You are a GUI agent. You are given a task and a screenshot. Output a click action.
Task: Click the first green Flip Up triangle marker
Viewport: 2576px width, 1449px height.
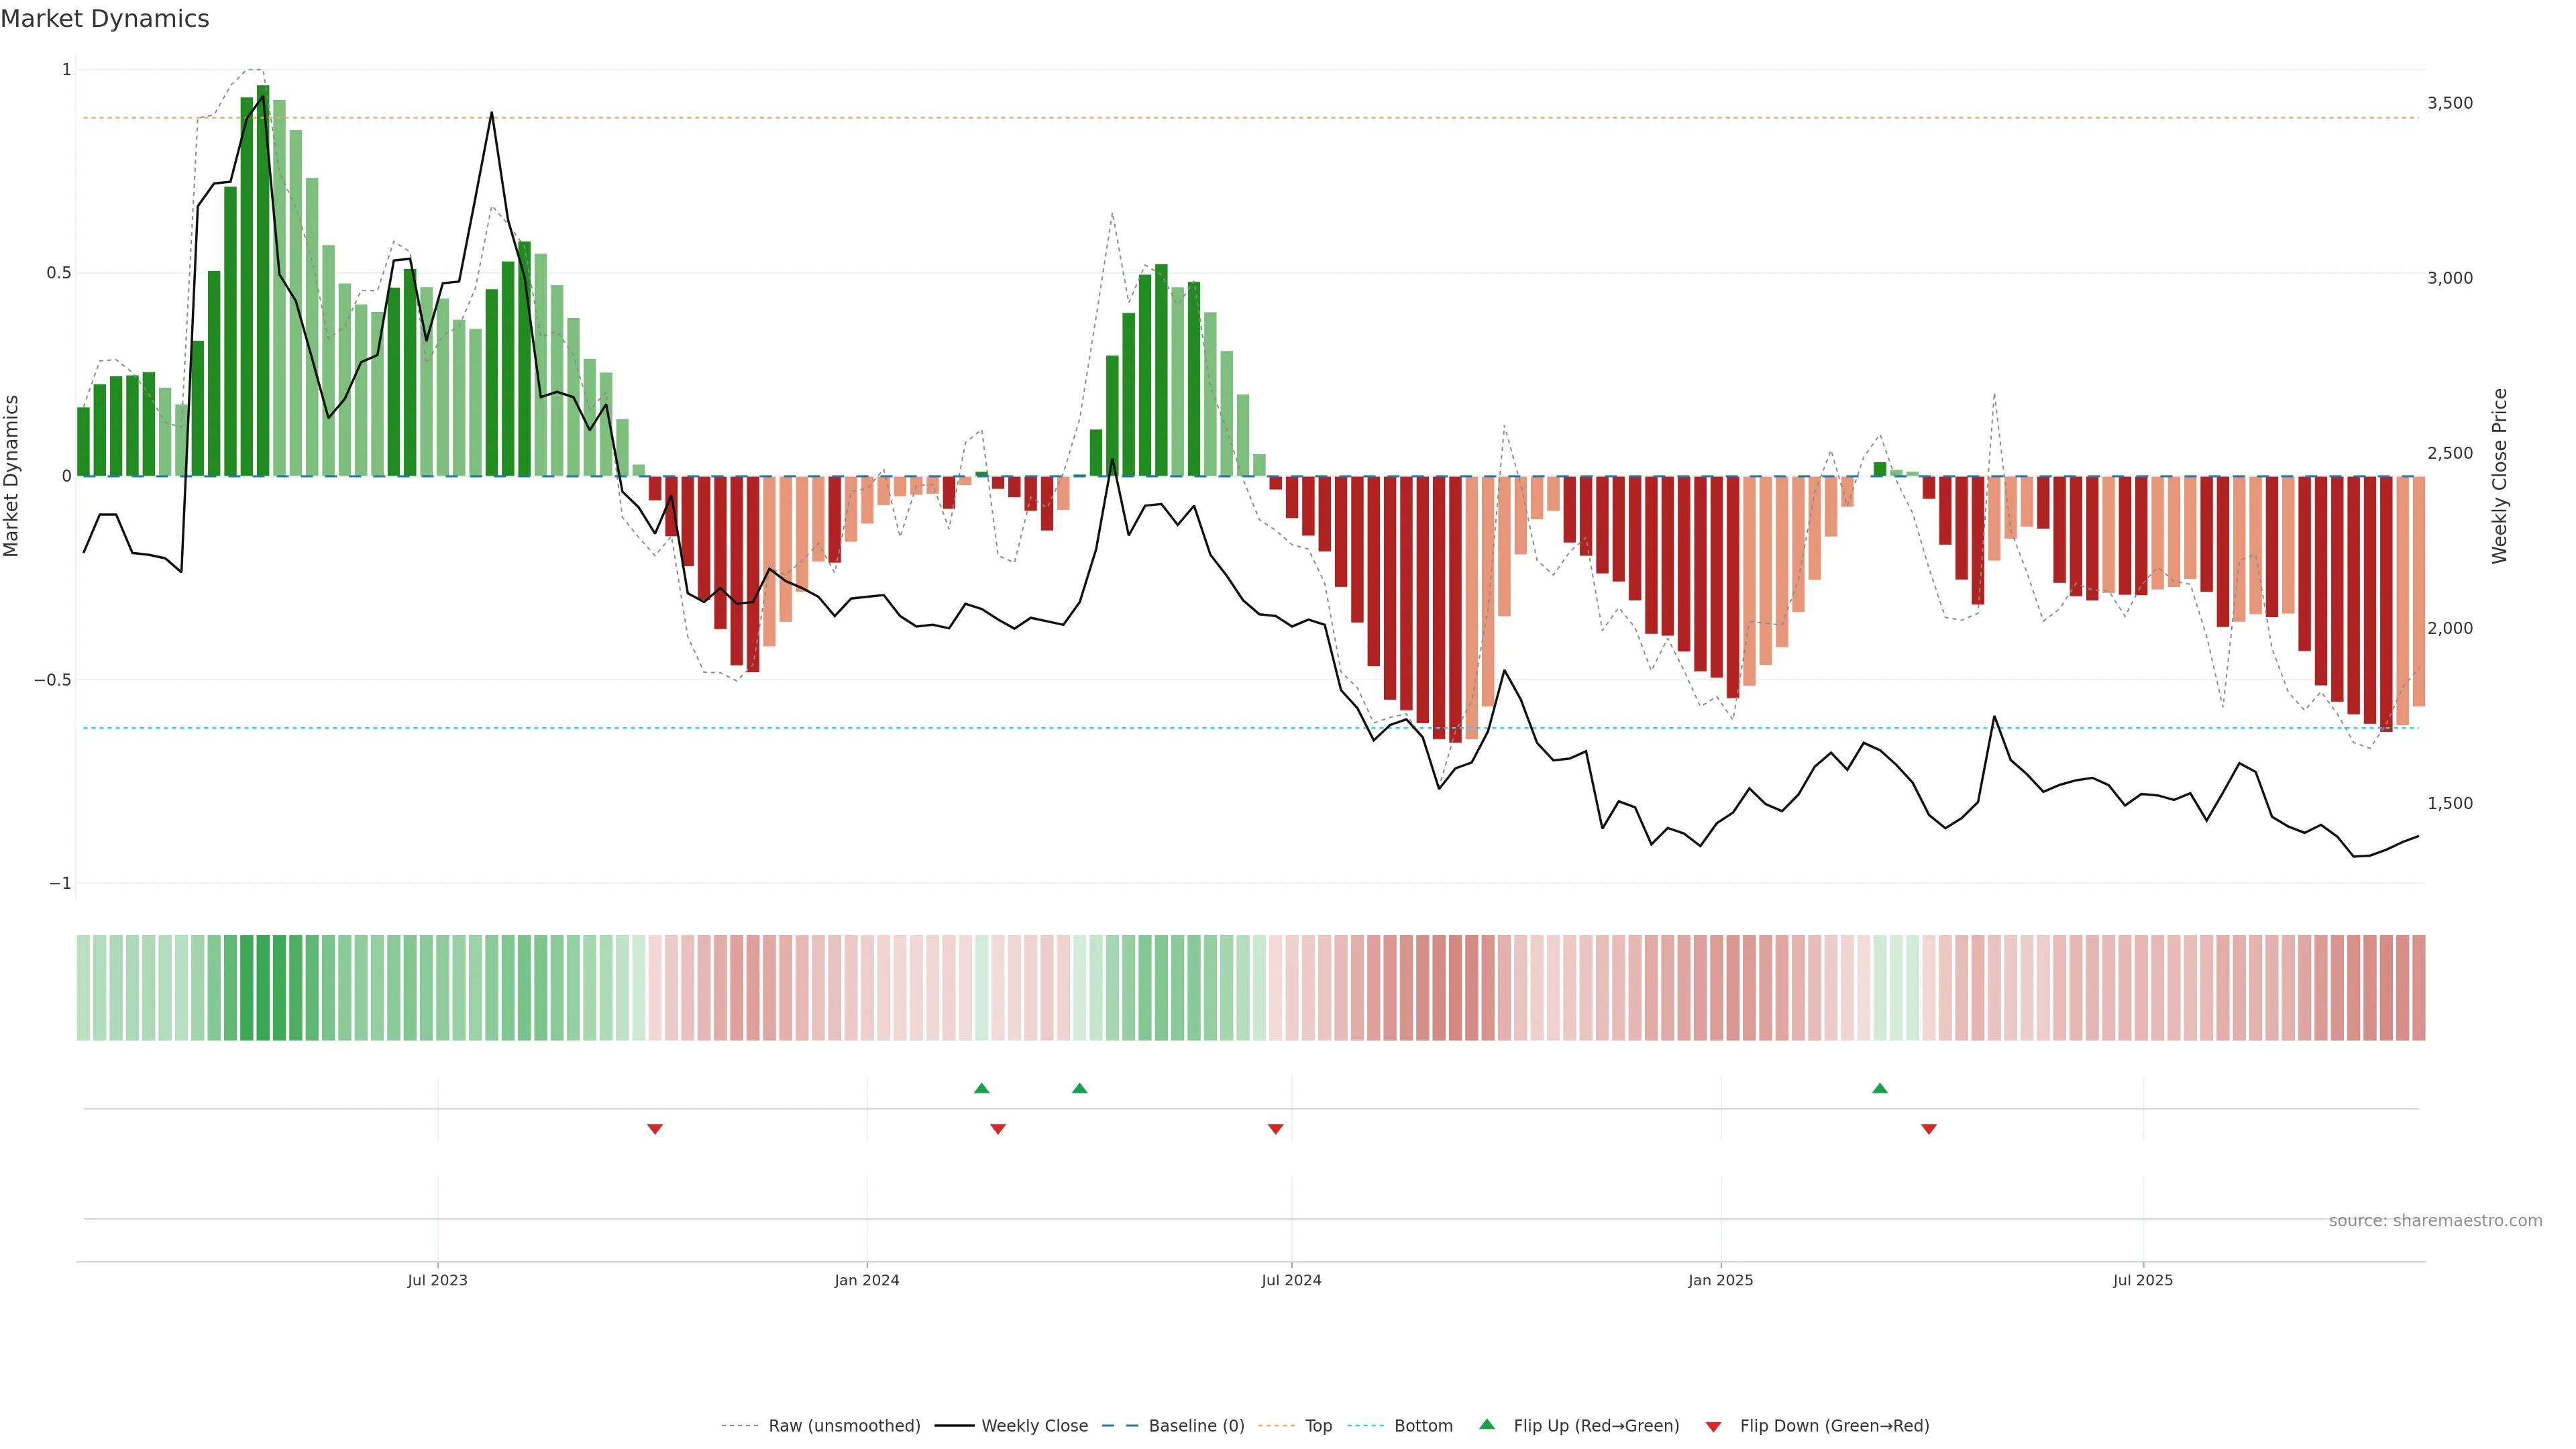[981, 1088]
